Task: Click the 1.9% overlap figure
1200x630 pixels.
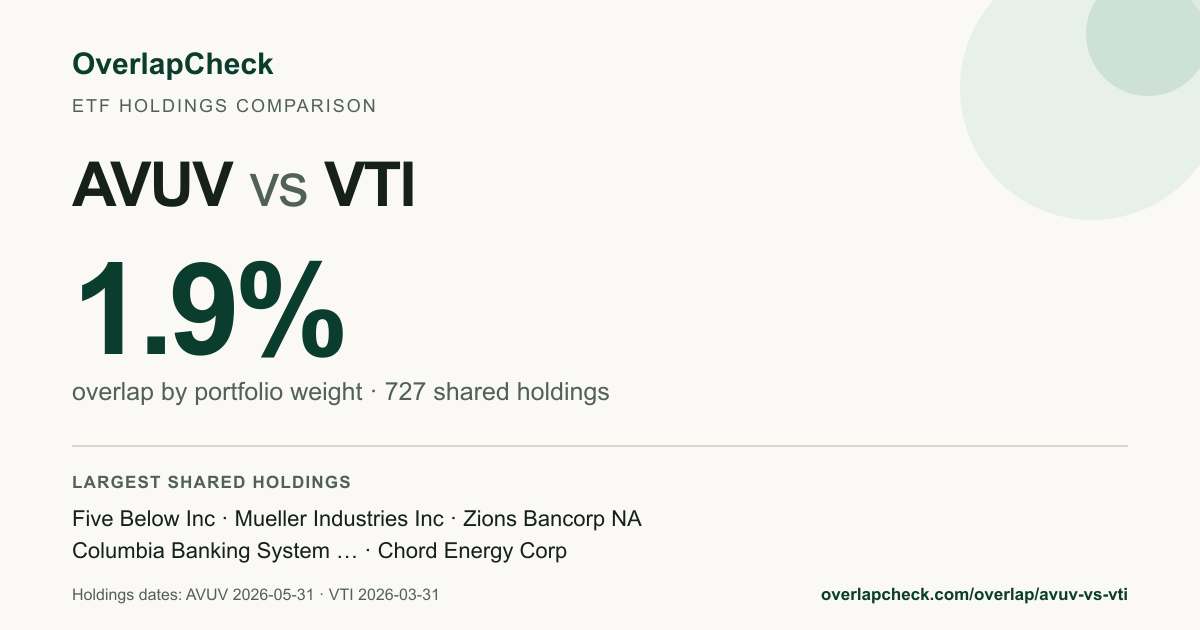Action: 209,310
